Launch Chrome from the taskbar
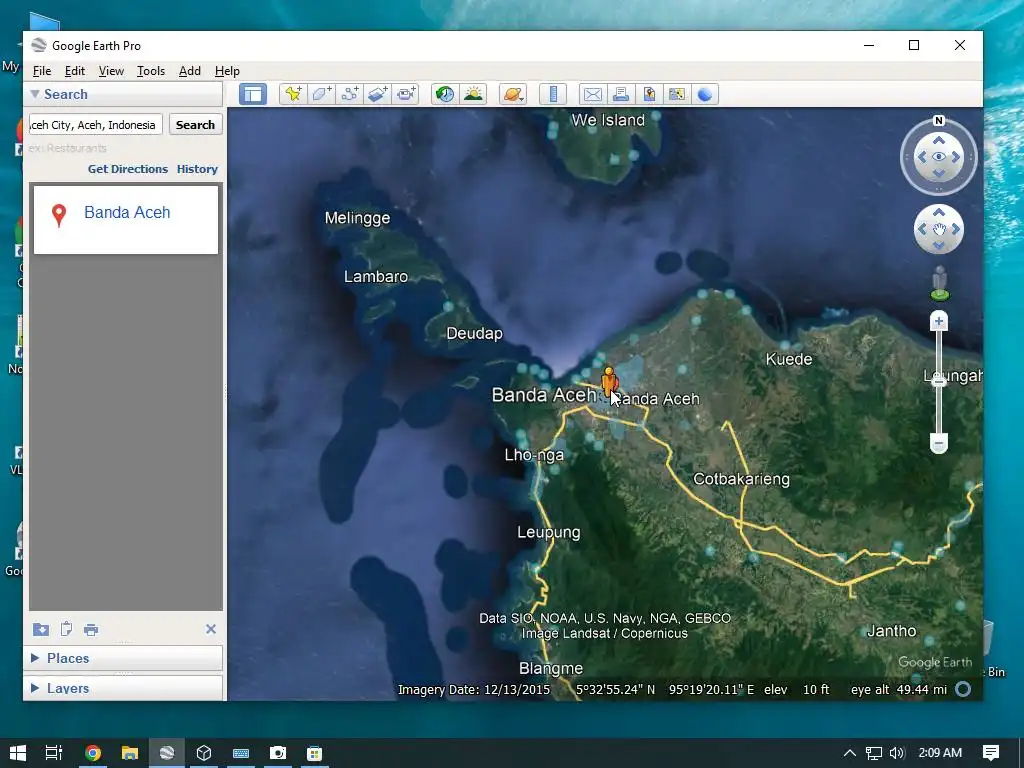The height and width of the screenshot is (768, 1024). 93,753
